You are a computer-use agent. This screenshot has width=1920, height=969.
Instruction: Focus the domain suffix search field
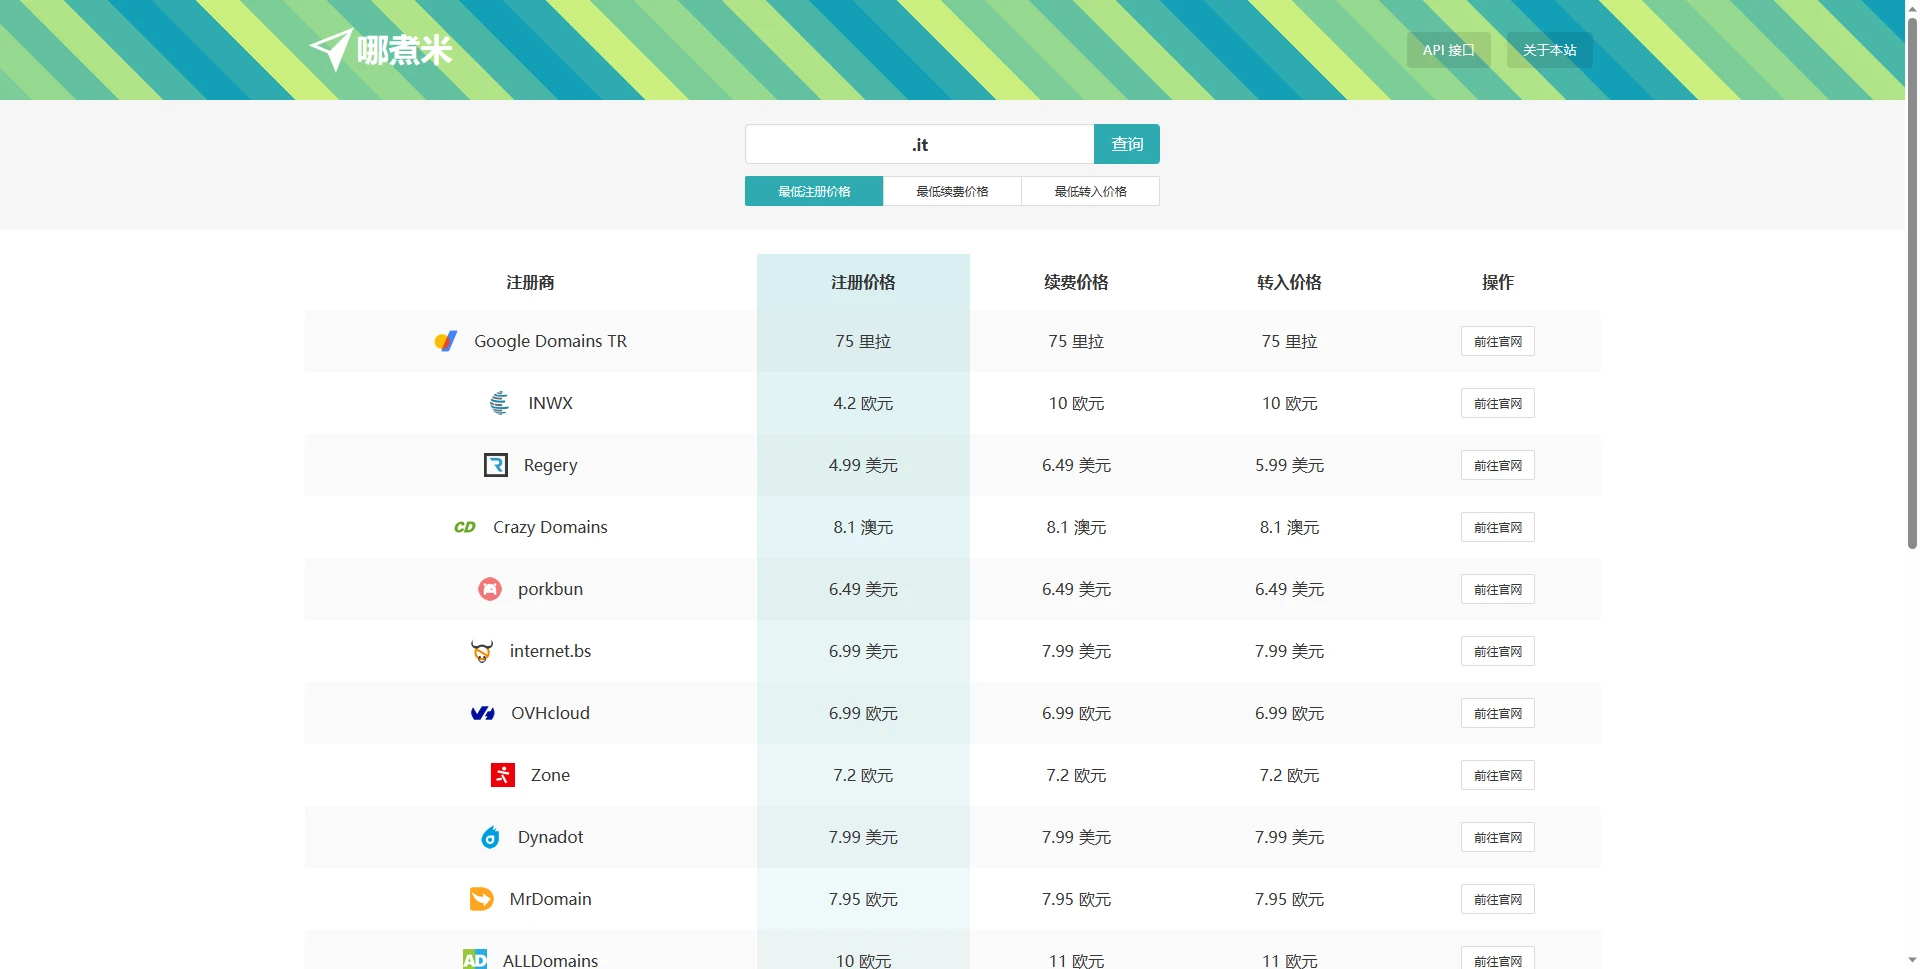[x=919, y=144]
